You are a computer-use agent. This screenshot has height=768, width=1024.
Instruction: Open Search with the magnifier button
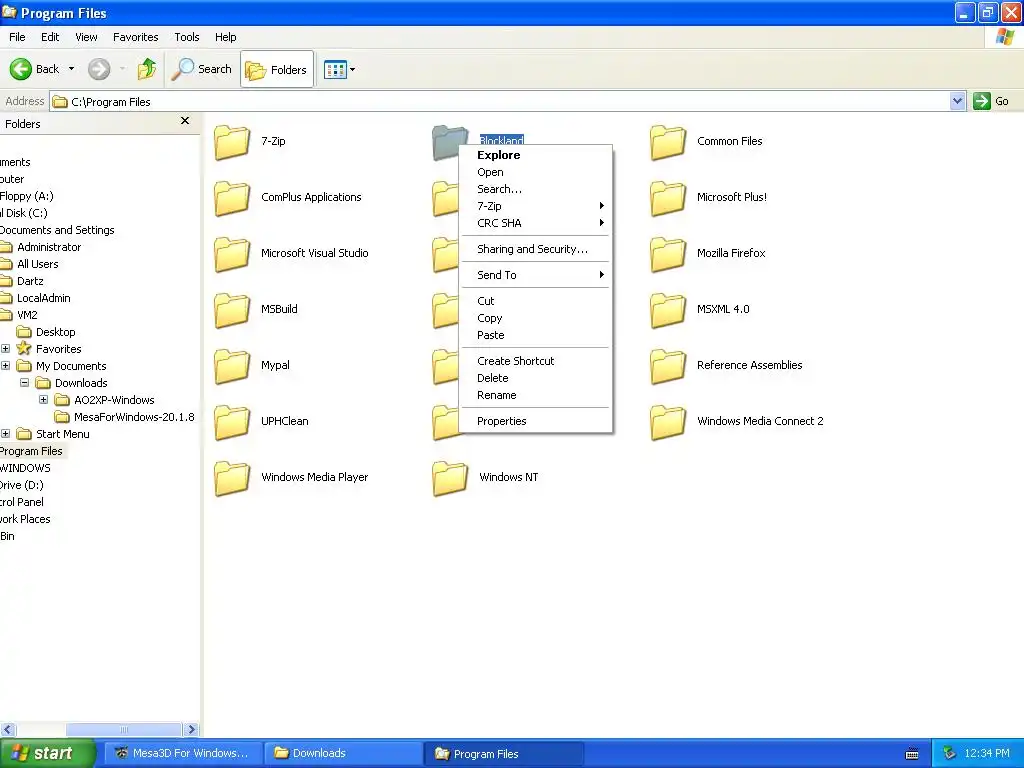[x=202, y=69]
